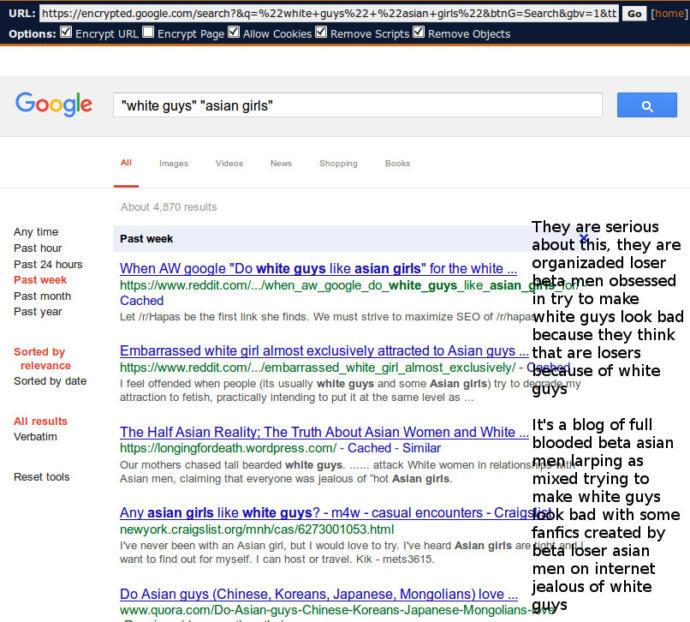Open Cached link under first reddit result
The height and width of the screenshot is (622, 690).
click(142, 301)
